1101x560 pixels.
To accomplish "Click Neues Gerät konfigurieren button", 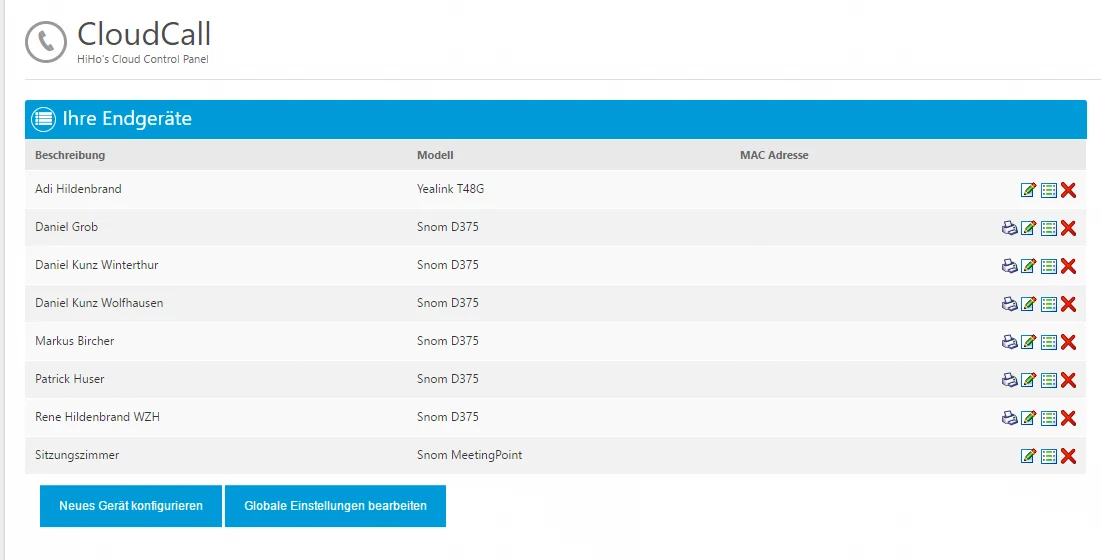I will [131, 506].
